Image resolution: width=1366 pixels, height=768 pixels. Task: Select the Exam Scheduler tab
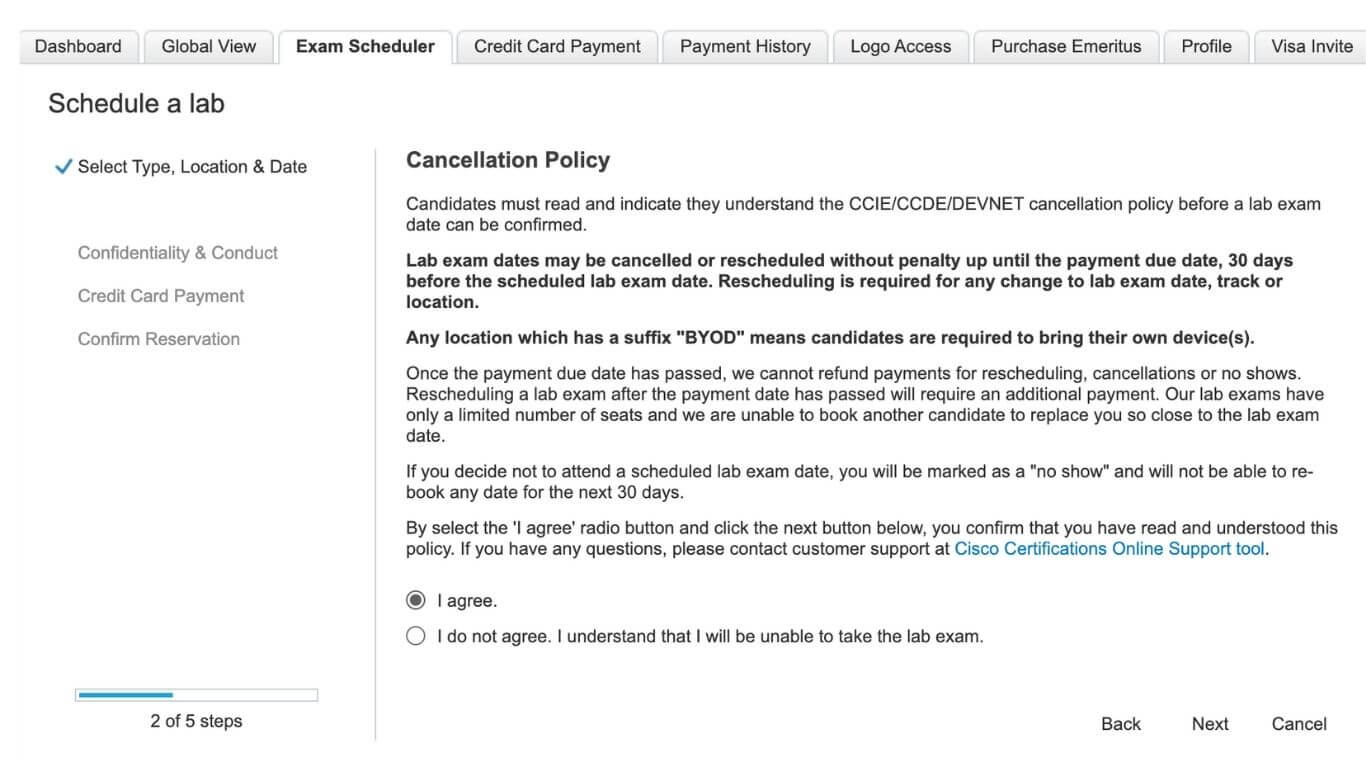[365, 46]
